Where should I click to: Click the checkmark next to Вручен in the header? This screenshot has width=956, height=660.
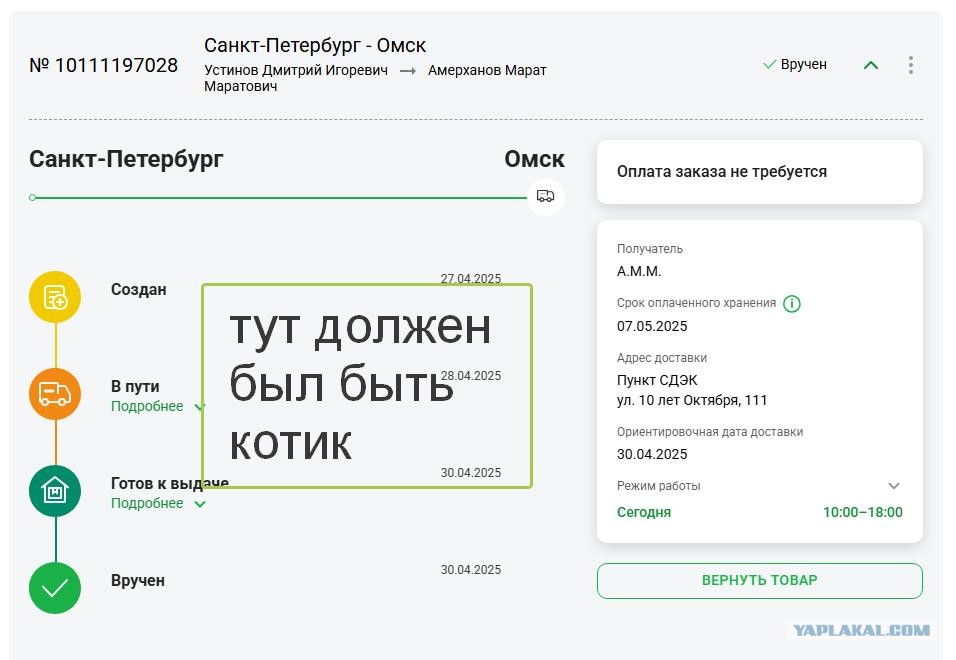769,64
